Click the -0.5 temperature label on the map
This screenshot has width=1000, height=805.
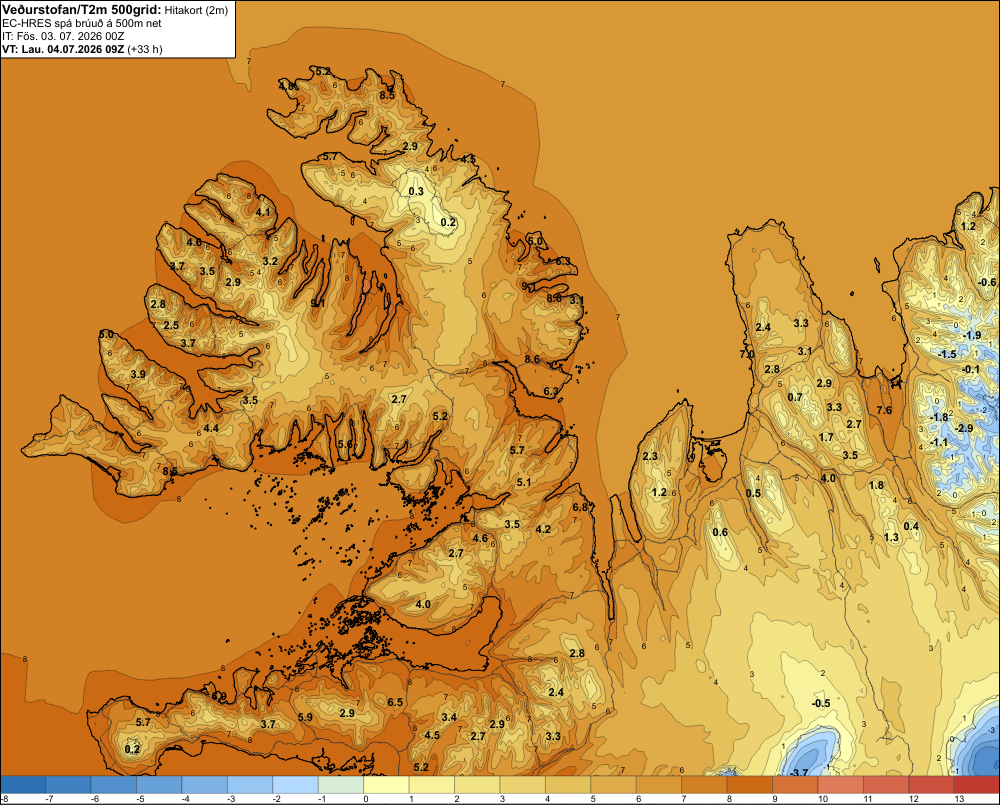click(x=821, y=703)
